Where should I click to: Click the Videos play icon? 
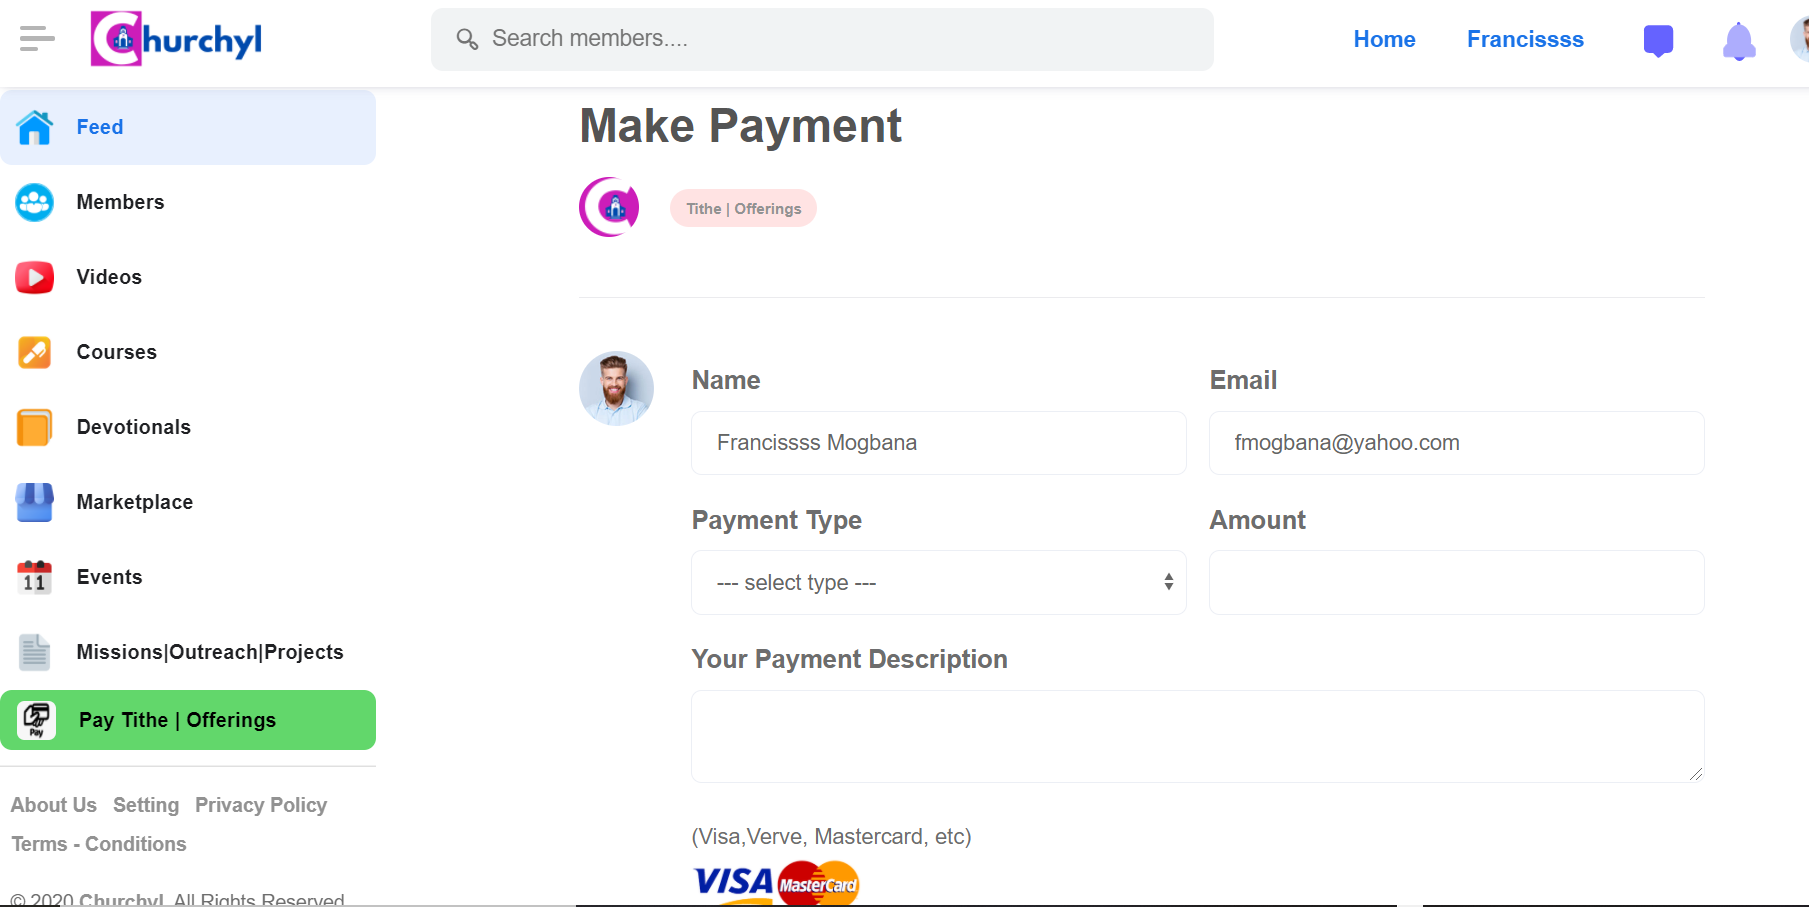(x=35, y=277)
